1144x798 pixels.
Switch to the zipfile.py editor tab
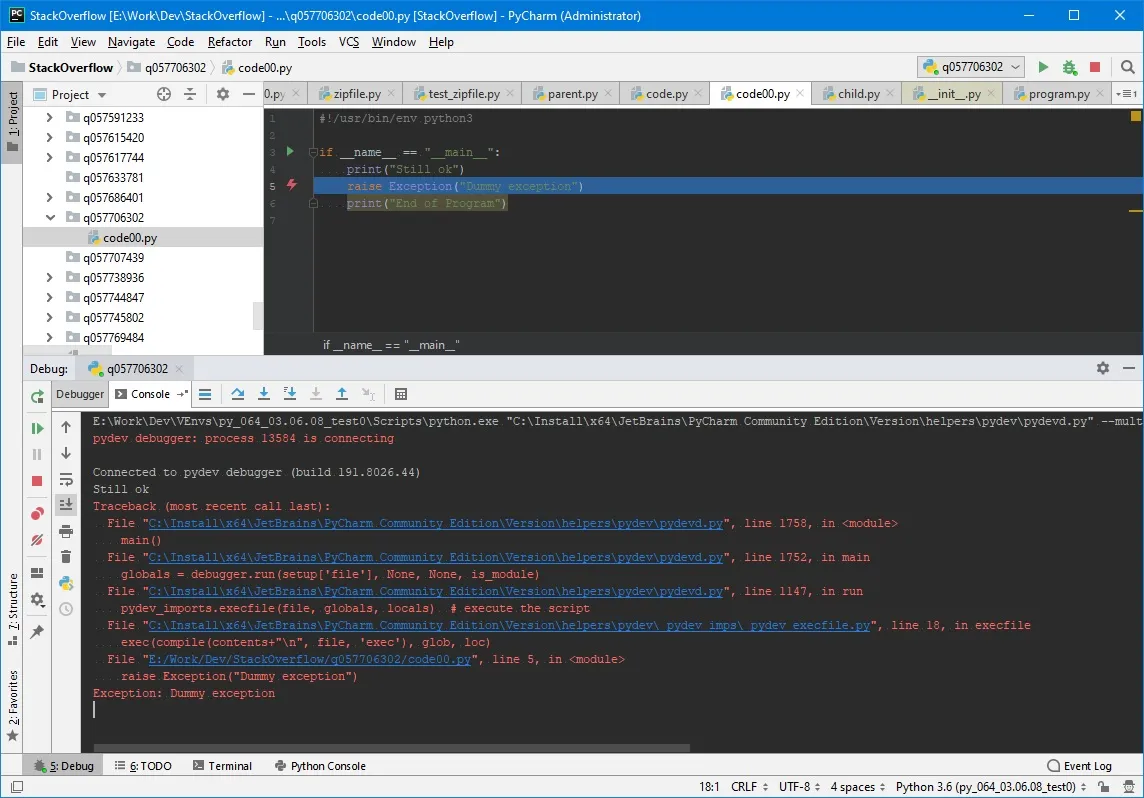[350, 94]
